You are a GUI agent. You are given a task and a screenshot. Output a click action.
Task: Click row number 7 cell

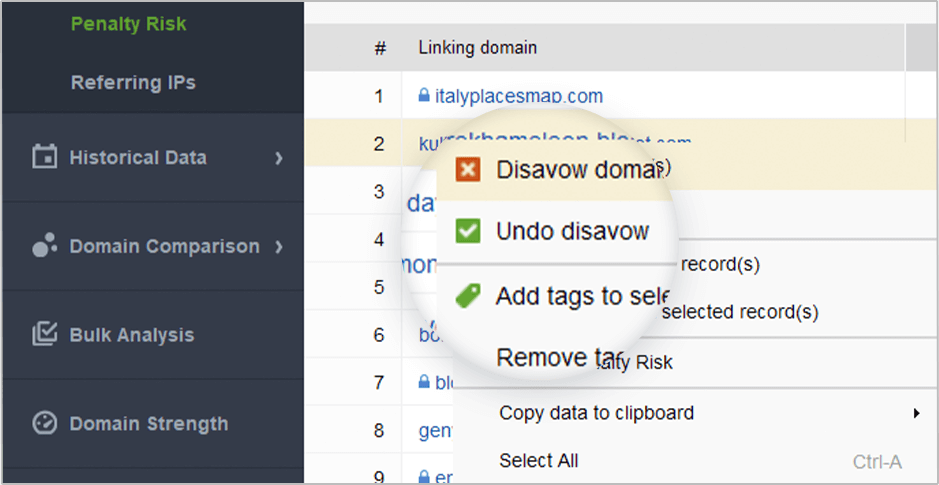379,382
